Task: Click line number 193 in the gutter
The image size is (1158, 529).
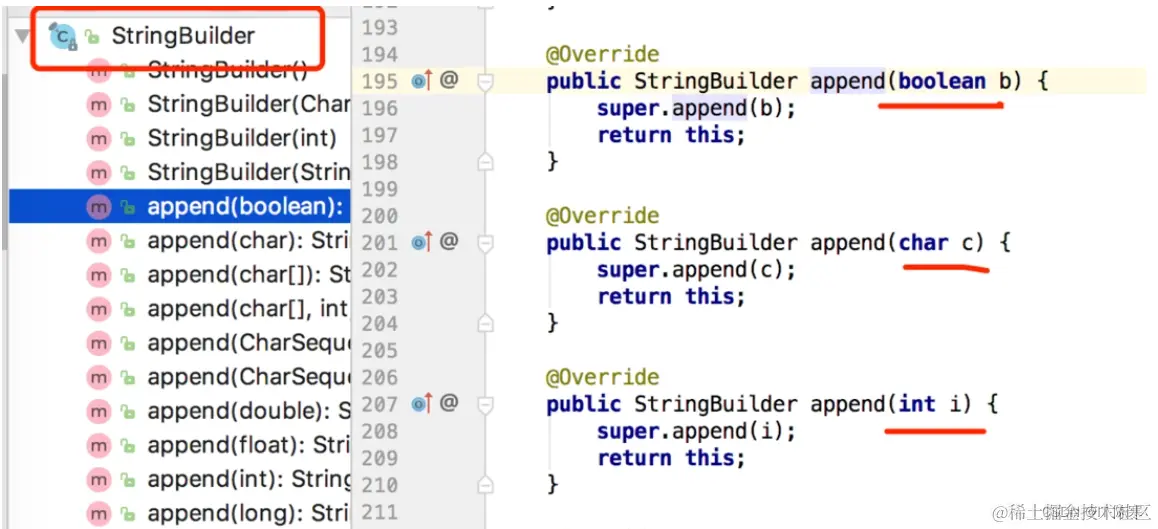Action: [380, 28]
